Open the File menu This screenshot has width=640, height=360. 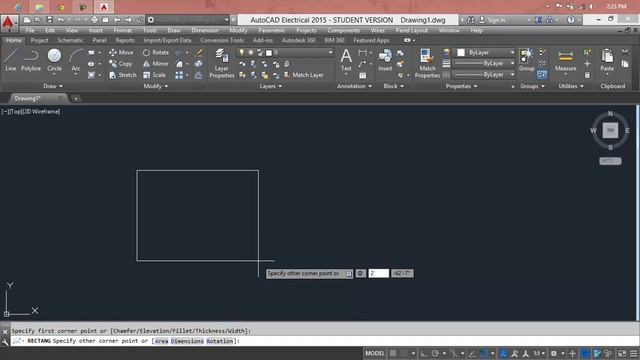coord(30,31)
